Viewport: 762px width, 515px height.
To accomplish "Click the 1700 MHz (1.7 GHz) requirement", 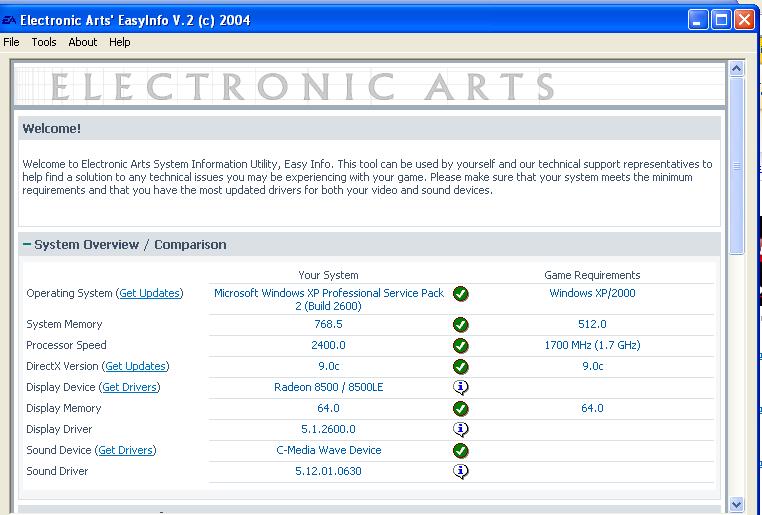I will 592,345.
